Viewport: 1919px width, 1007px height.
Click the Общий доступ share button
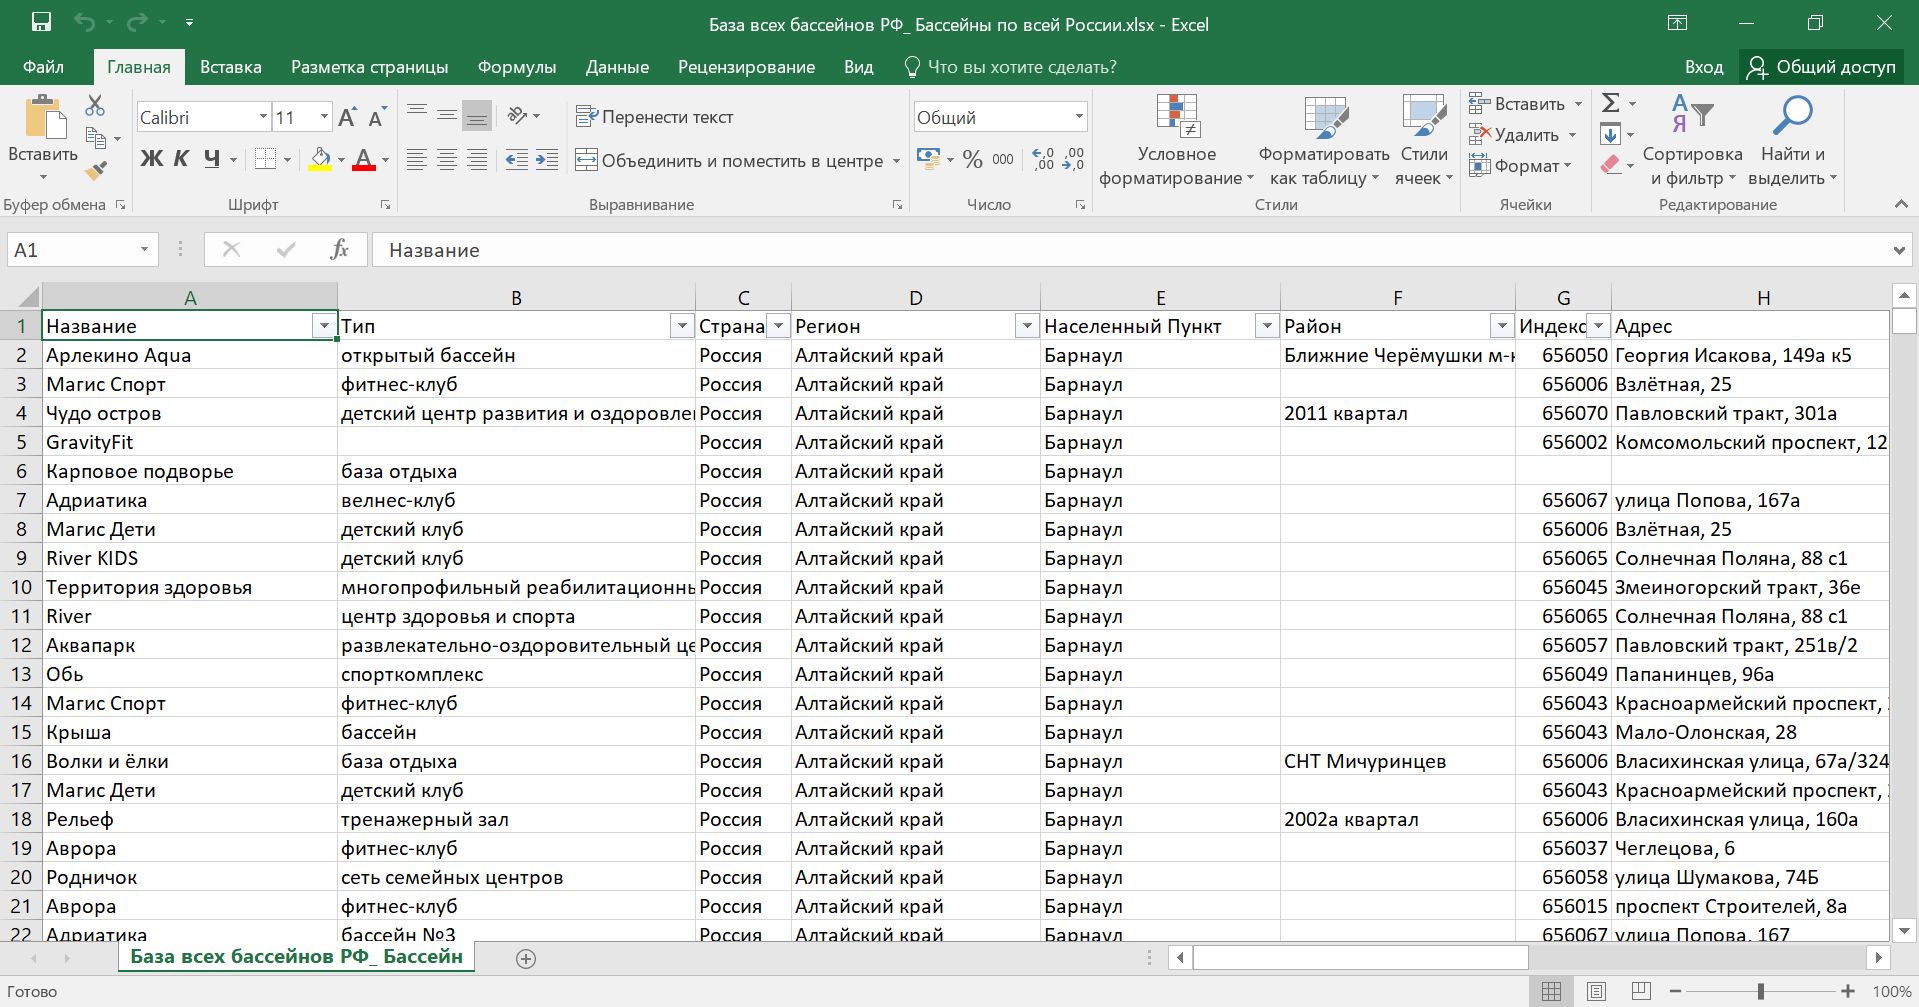tap(1821, 67)
